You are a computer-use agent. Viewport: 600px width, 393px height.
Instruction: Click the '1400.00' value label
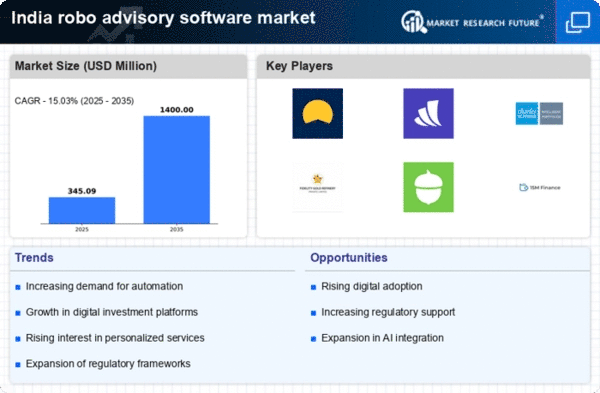pyautogui.click(x=176, y=110)
